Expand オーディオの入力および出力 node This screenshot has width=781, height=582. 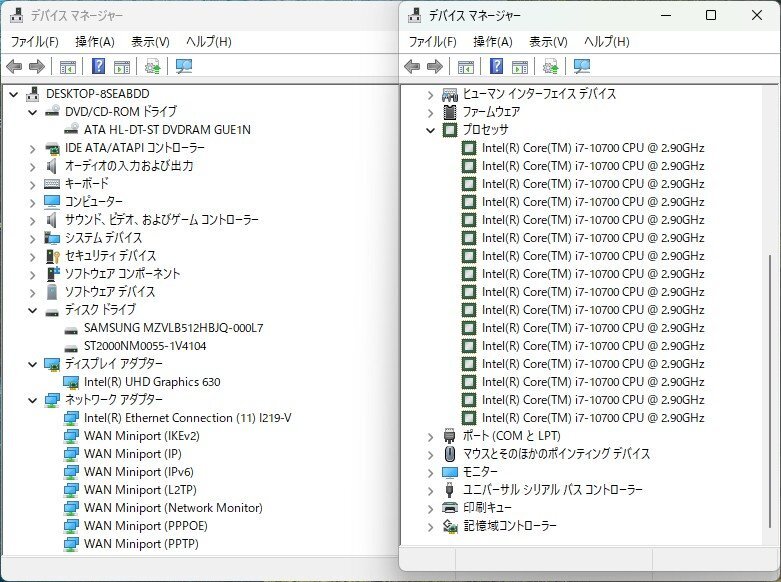[x=33, y=166]
